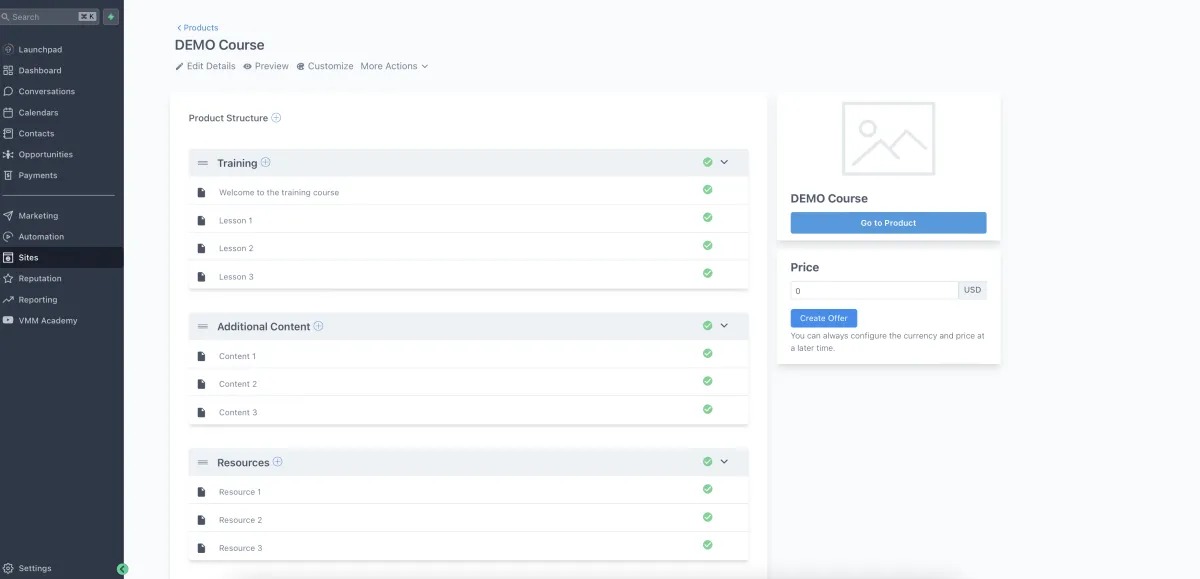Toggle published check for Content 2
This screenshot has height=579, width=1200.
point(707,381)
